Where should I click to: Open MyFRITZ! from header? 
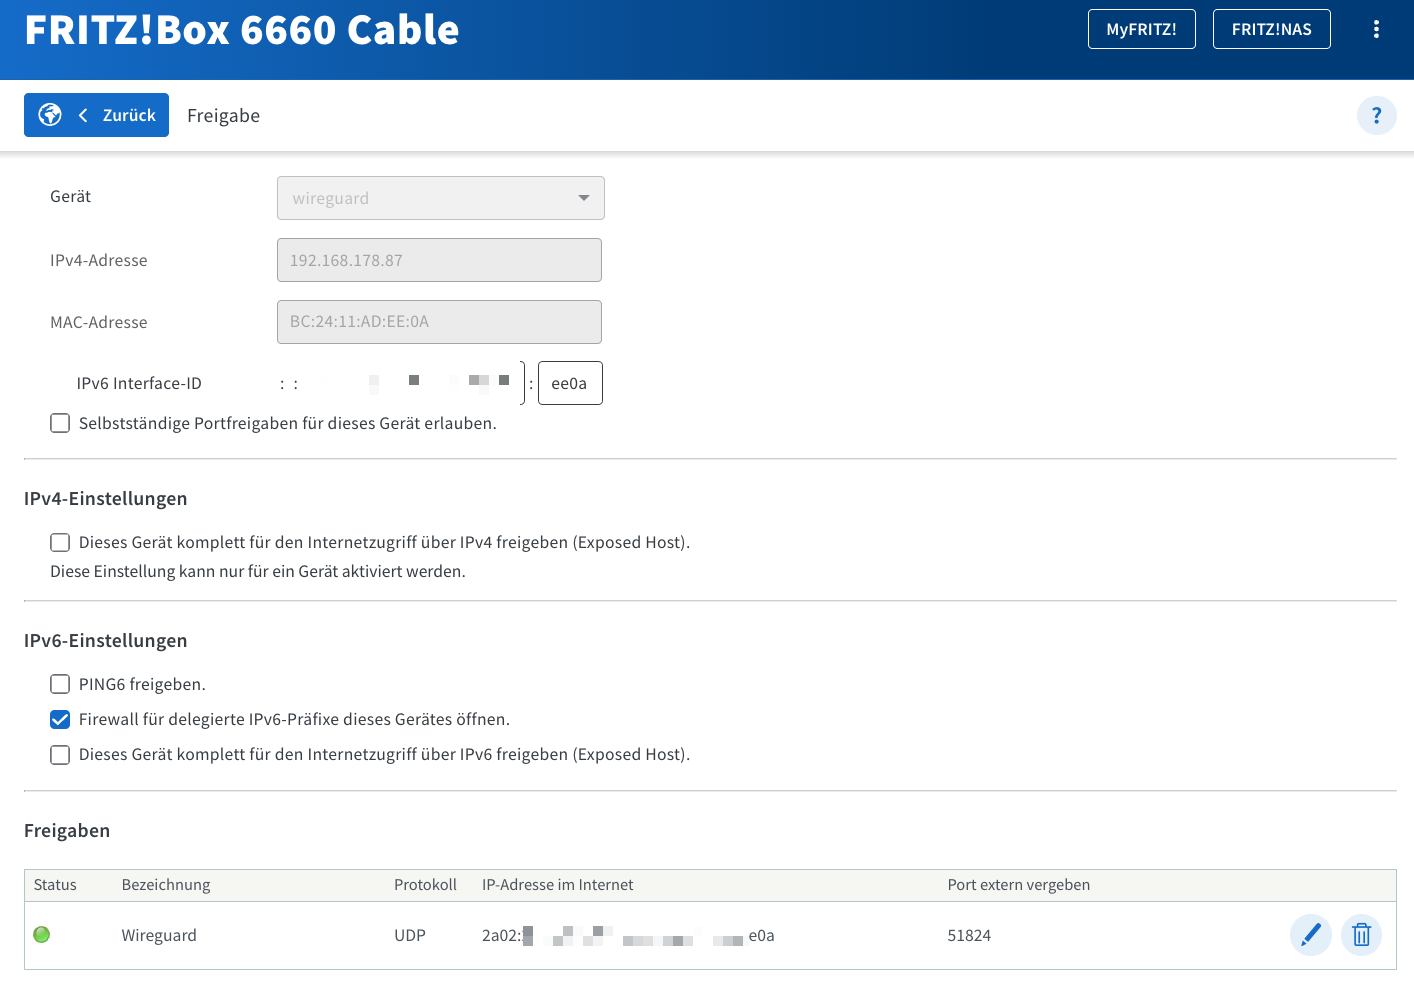tap(1141, 29)
